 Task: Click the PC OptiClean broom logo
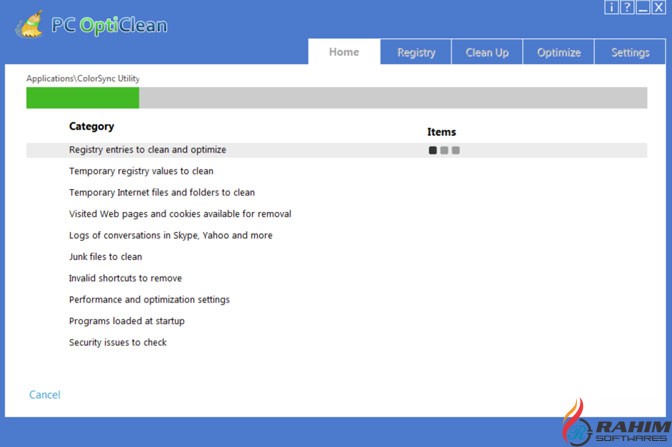tap(29, 24)
